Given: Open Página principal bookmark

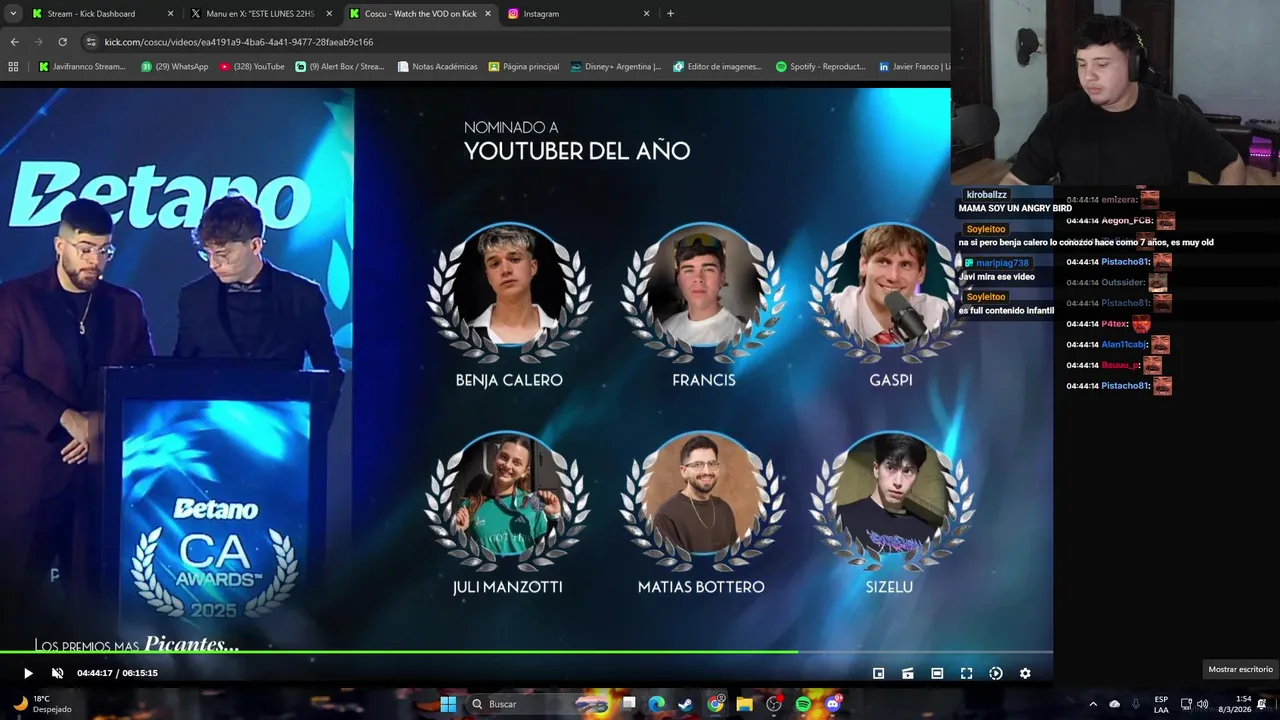Looking at the screenshot, I should coord(524,67).
